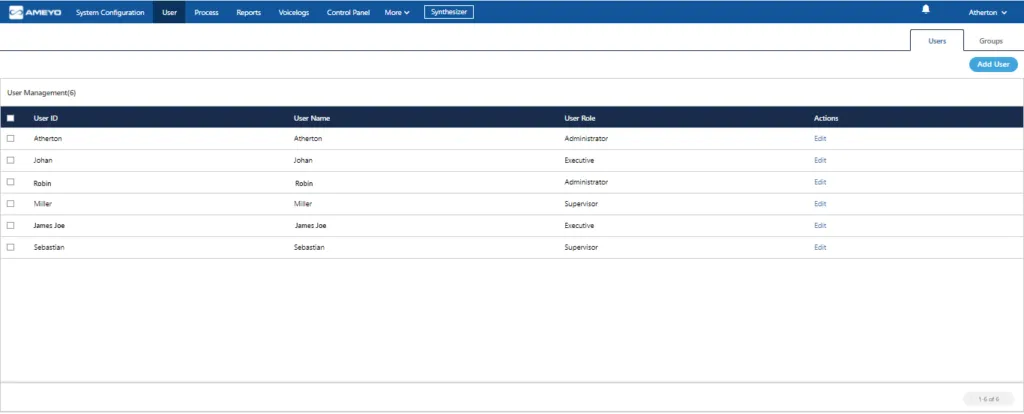Click Johan in the User Name column
1024x414 pixels.
tap(303, 160)
